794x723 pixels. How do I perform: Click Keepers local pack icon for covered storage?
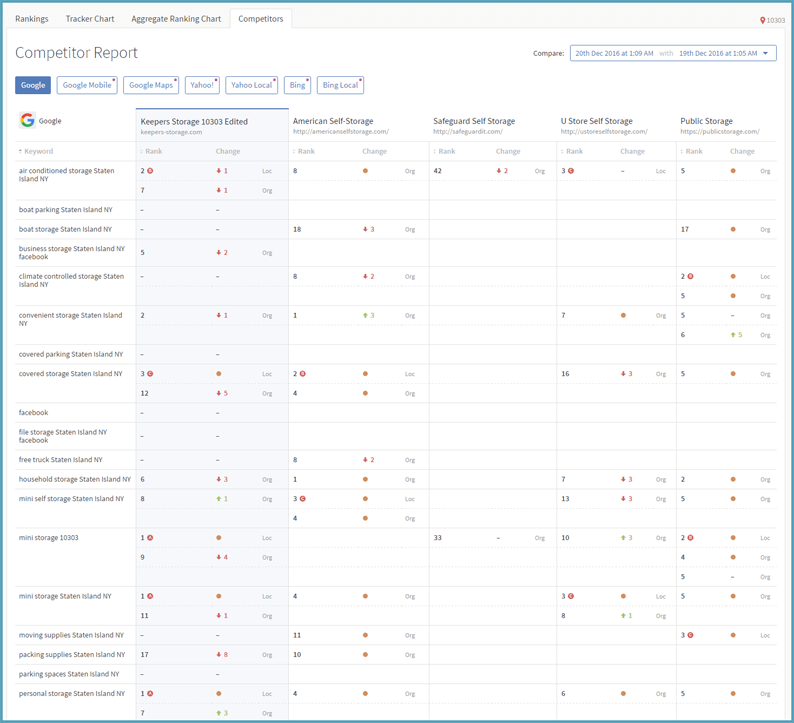click(x=150, y=374)
